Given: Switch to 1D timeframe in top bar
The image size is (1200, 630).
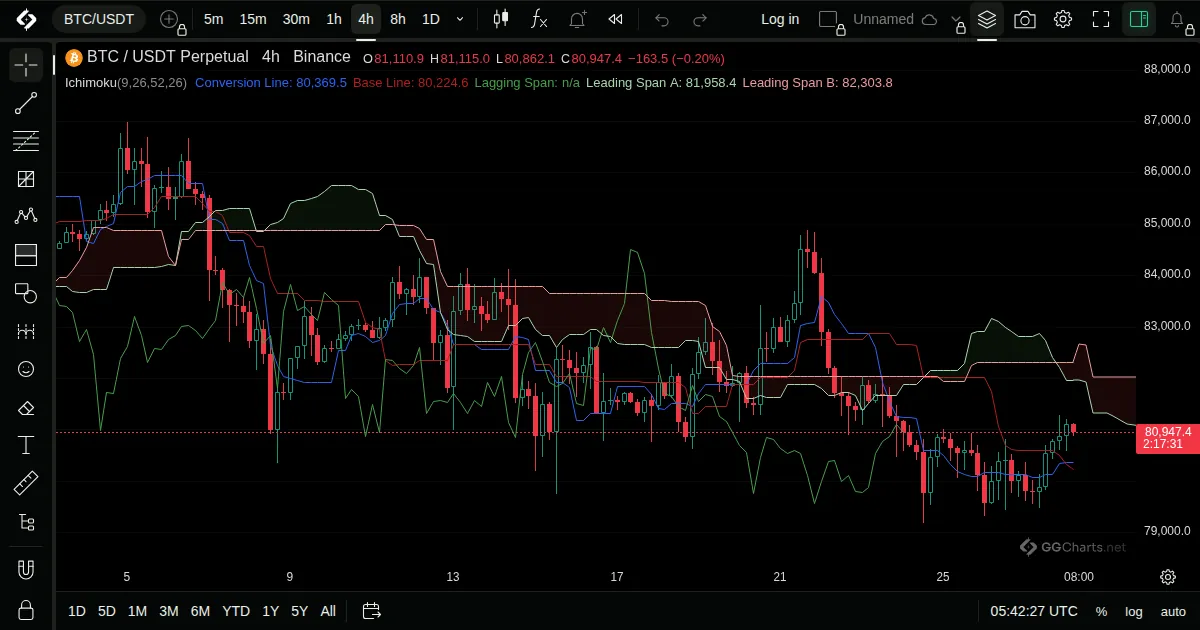Looking at the screenshot, I should point(431,19).
